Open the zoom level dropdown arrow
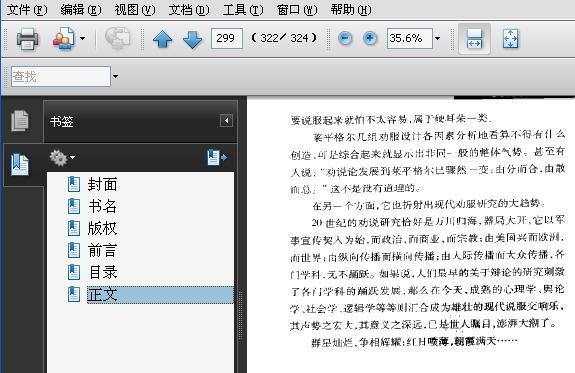This screenshot has height=373, width=575. click(x=437, y=38)
